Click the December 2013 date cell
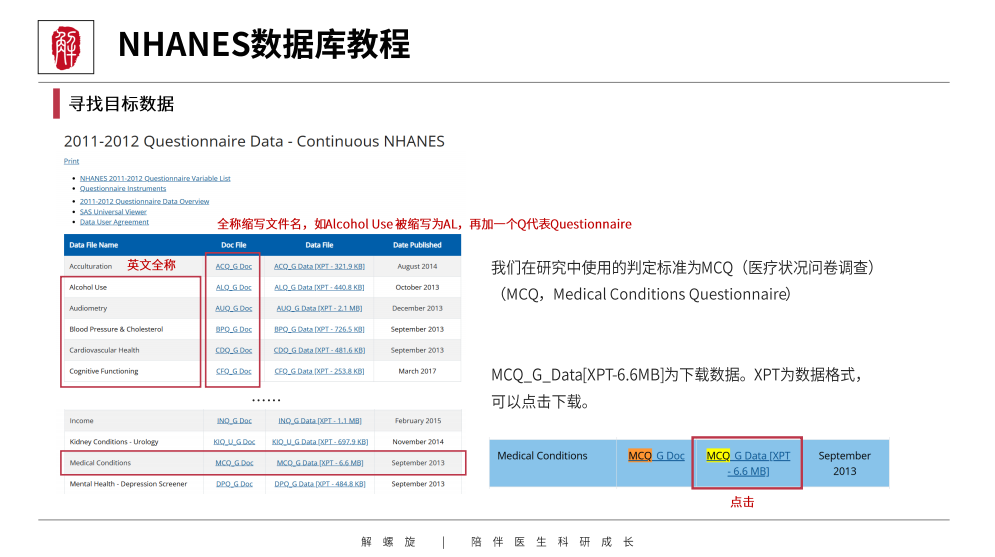This screenshot has height=557, width=995. (x=417, y=308)
